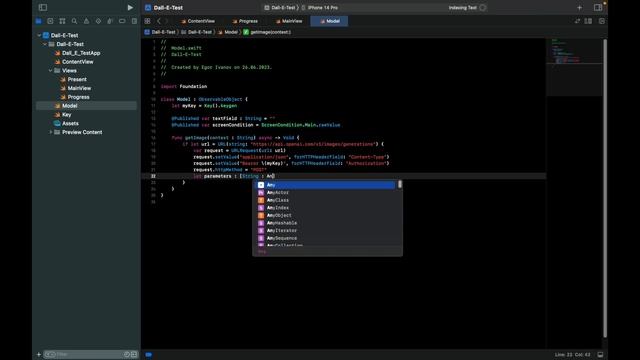640x360 pixels.
Task: Go forward in editor history
Action: [x=167, y=21]
